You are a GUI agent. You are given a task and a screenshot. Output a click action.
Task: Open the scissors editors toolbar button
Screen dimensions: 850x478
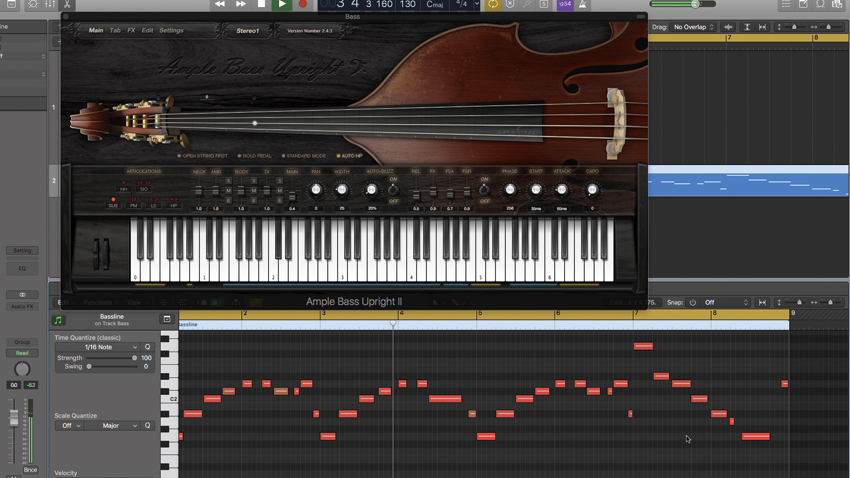click(x=67, y=4)
